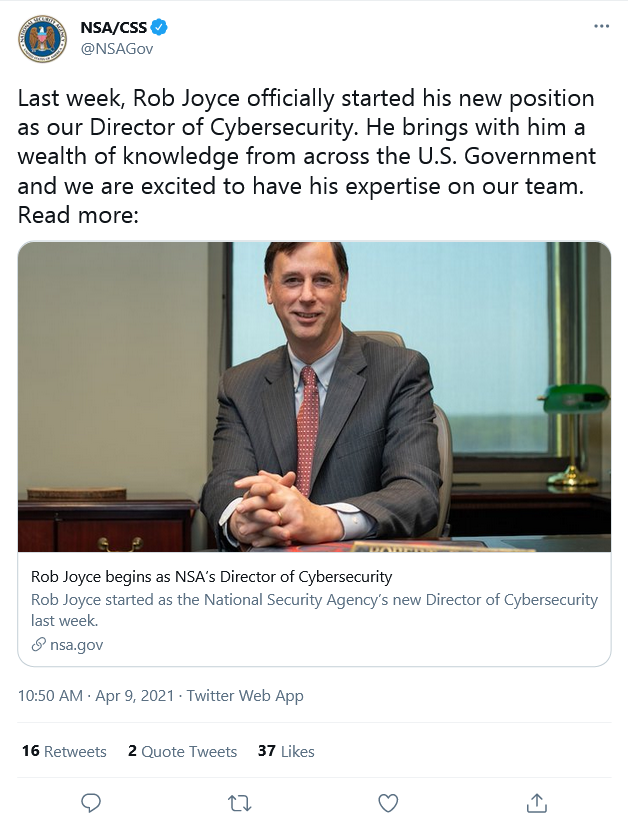View the 2 Quote Tweets

coord(182,751)
